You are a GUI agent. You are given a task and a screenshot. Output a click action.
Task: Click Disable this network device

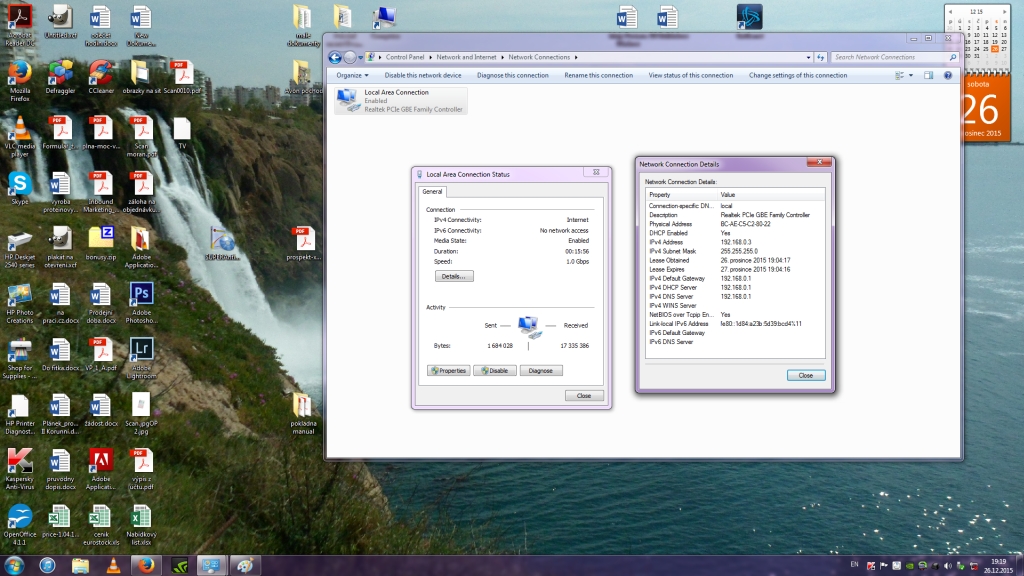423,75
